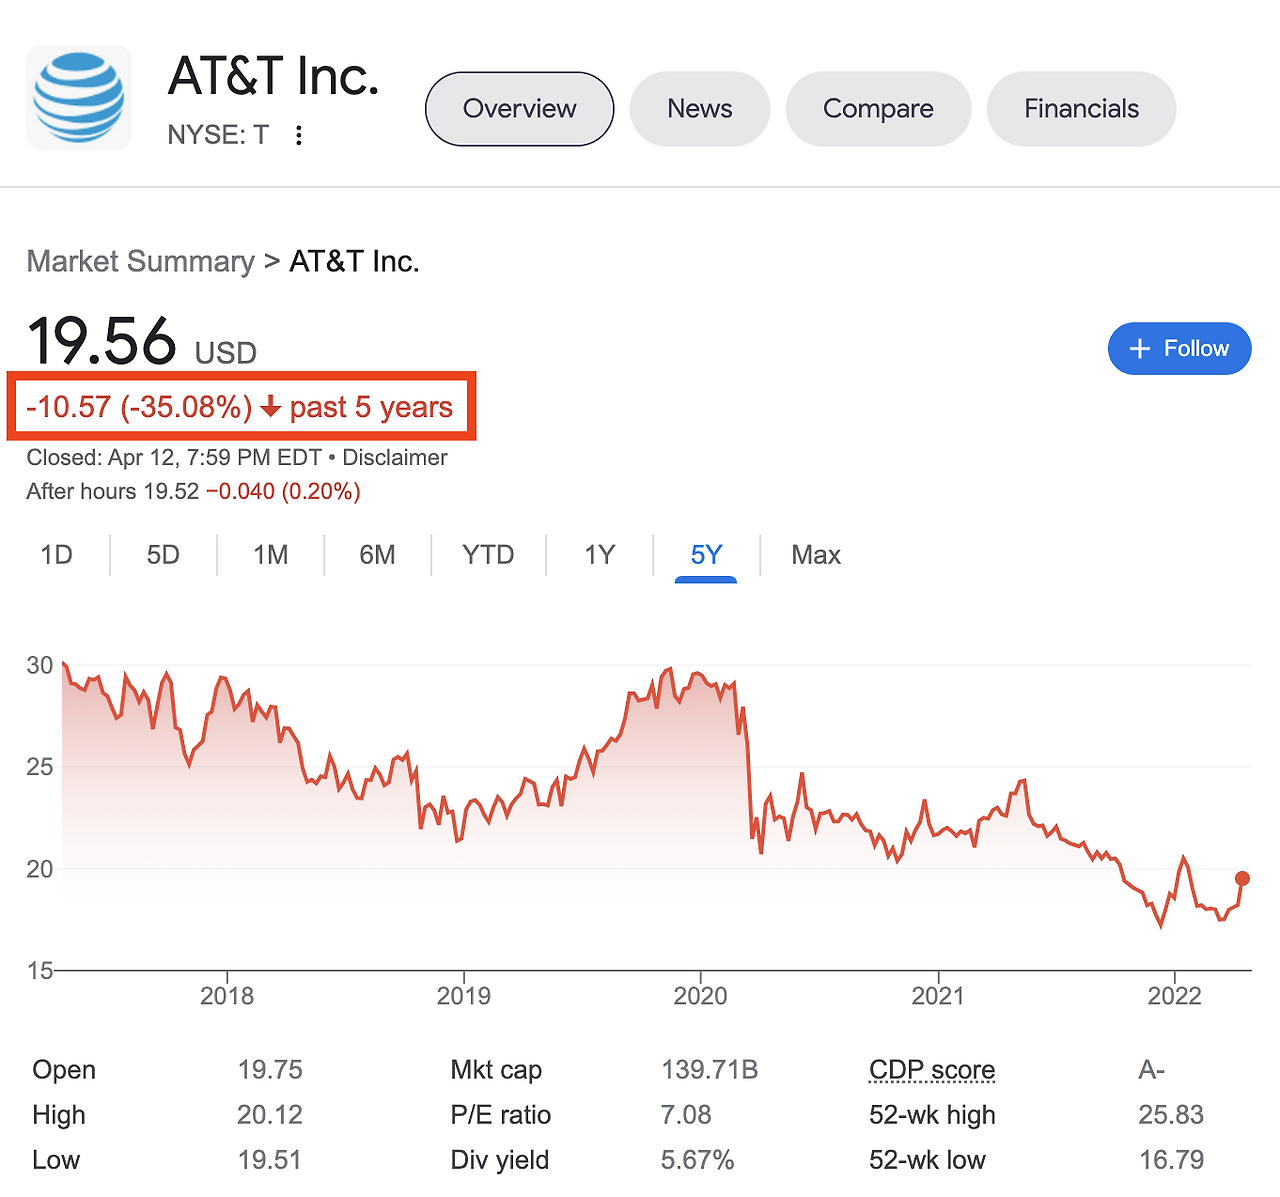The height and width of the screenshot is (1197, 1280).
Task: Go to the Financials tab
Action: [1081, 109]
